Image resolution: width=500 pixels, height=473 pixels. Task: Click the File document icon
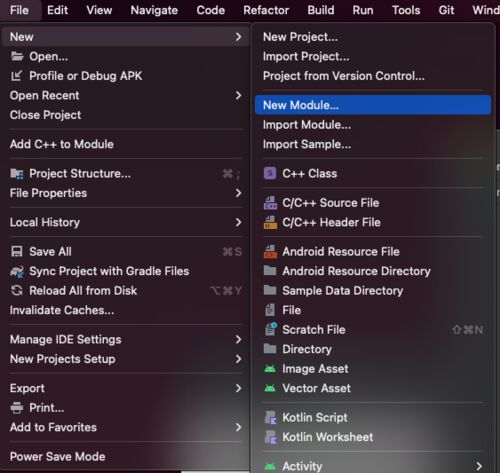(270, 310)
